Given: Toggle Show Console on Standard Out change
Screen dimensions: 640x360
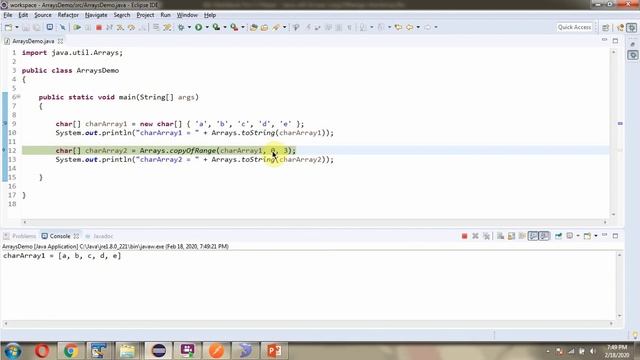Looking at the screenshot, I should (533, 236).
